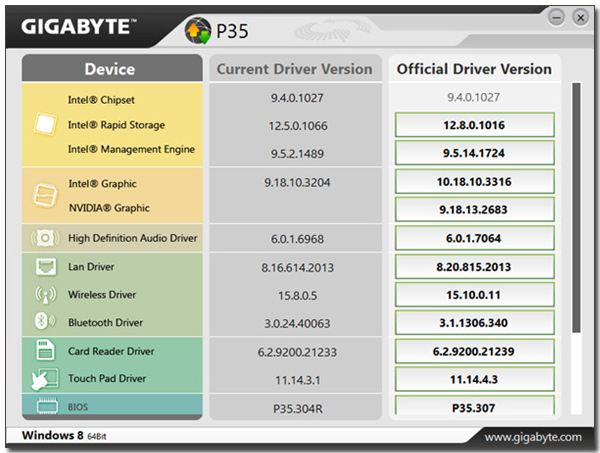Click the Touch Pad Driver hand icon

coord(45,379)
